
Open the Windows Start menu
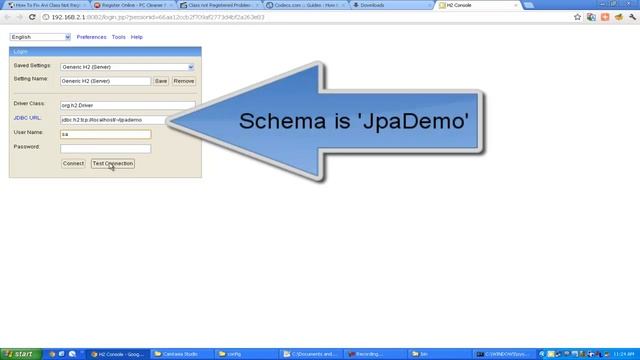[x=21, y=354]
